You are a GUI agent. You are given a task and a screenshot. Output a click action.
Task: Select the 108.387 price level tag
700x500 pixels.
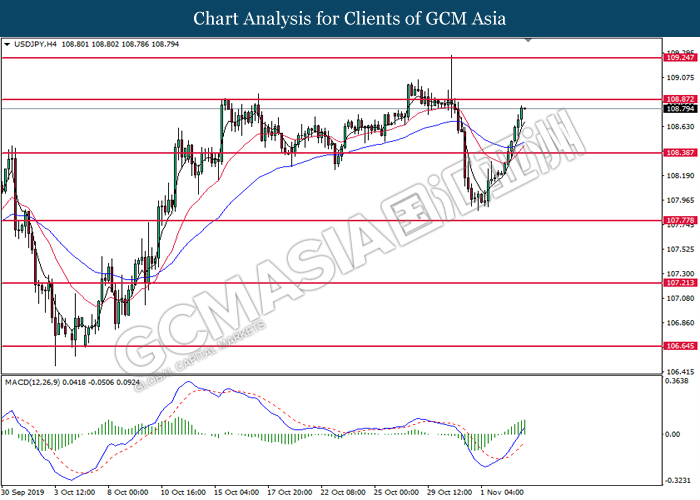pos(680,153)
